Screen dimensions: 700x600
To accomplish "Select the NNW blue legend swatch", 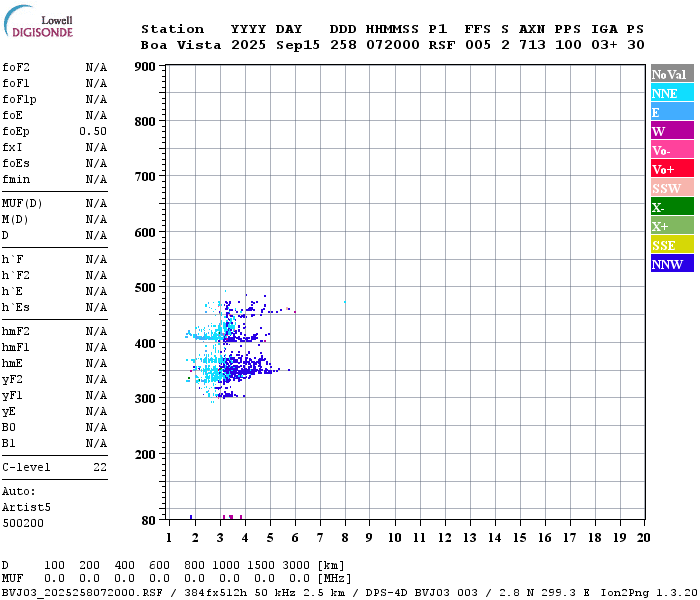I will pyautogui.click(x=672, y=264).
